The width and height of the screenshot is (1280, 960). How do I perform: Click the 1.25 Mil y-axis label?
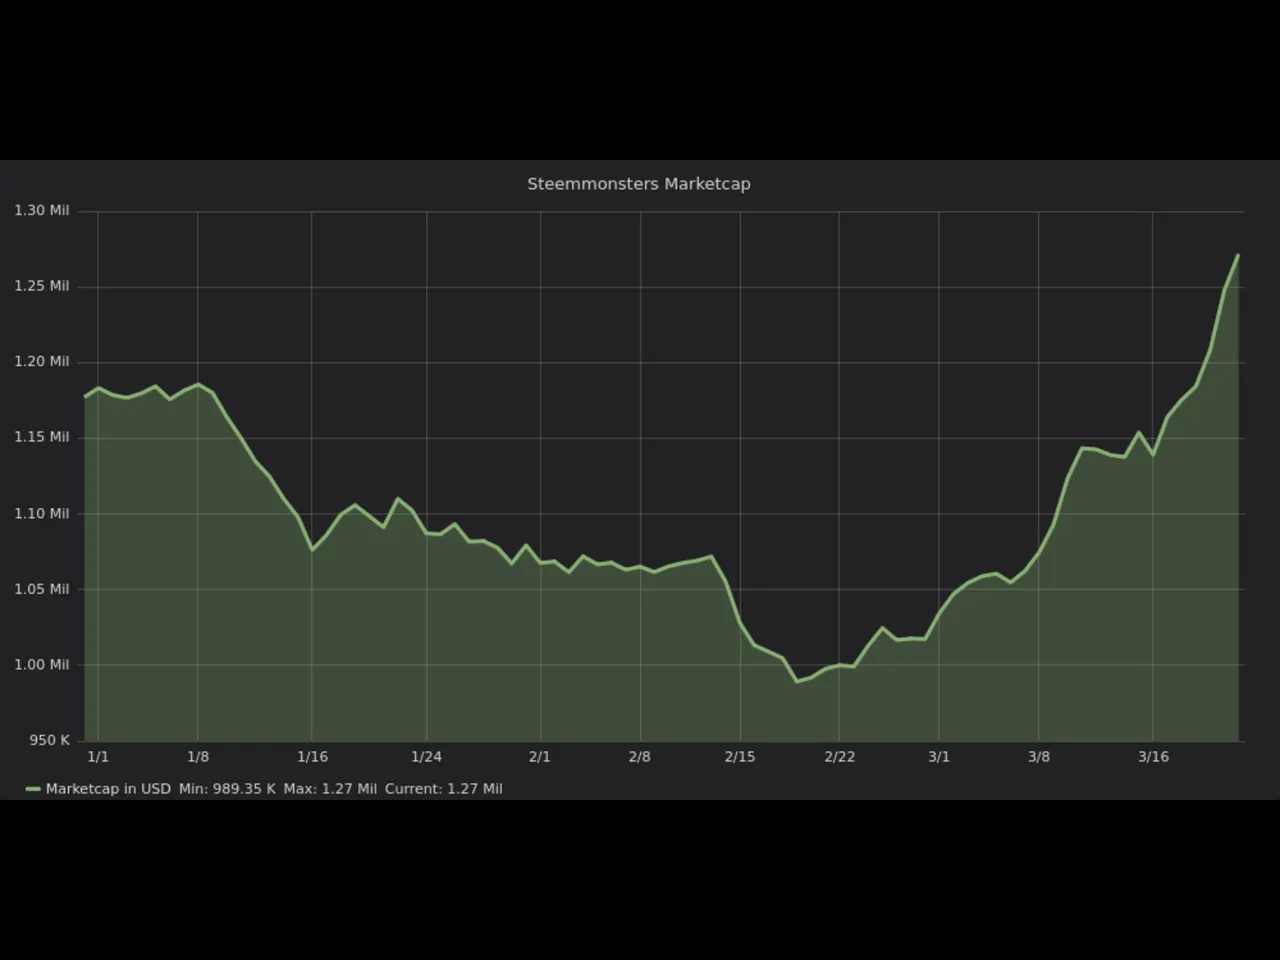pyautogui.click(x=42, y=286)
